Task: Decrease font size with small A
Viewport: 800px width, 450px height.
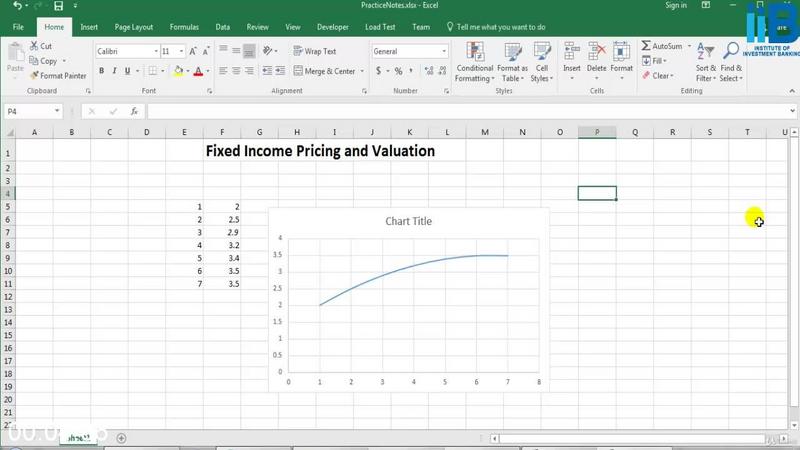Action: coord(206,52)
